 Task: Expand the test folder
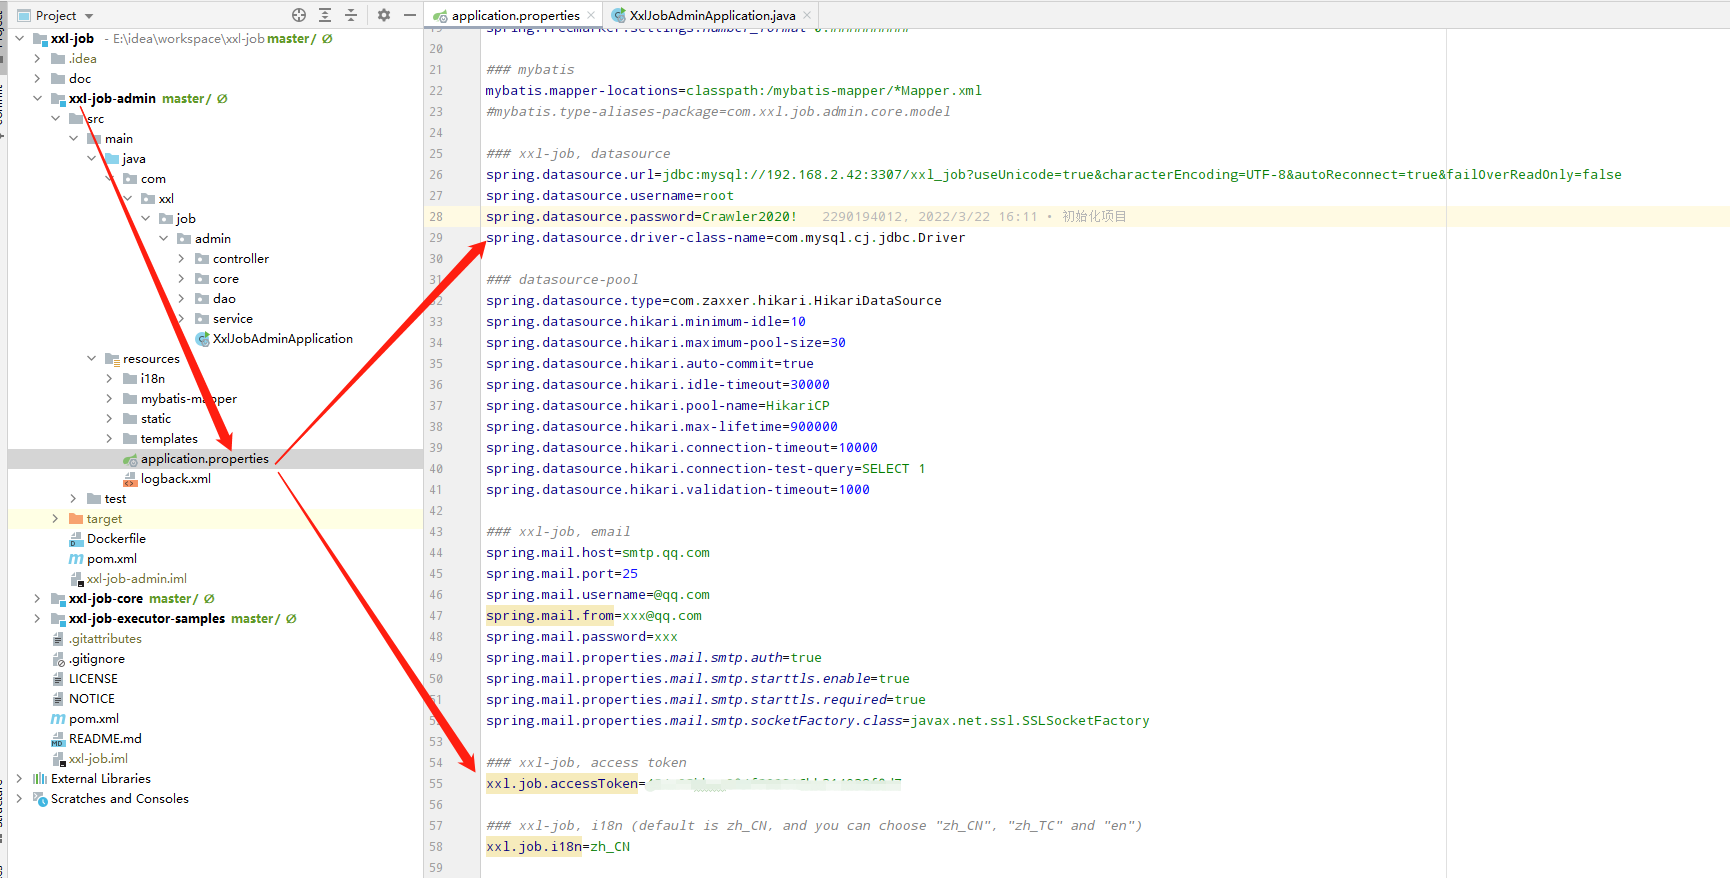[x=74, y=499]
